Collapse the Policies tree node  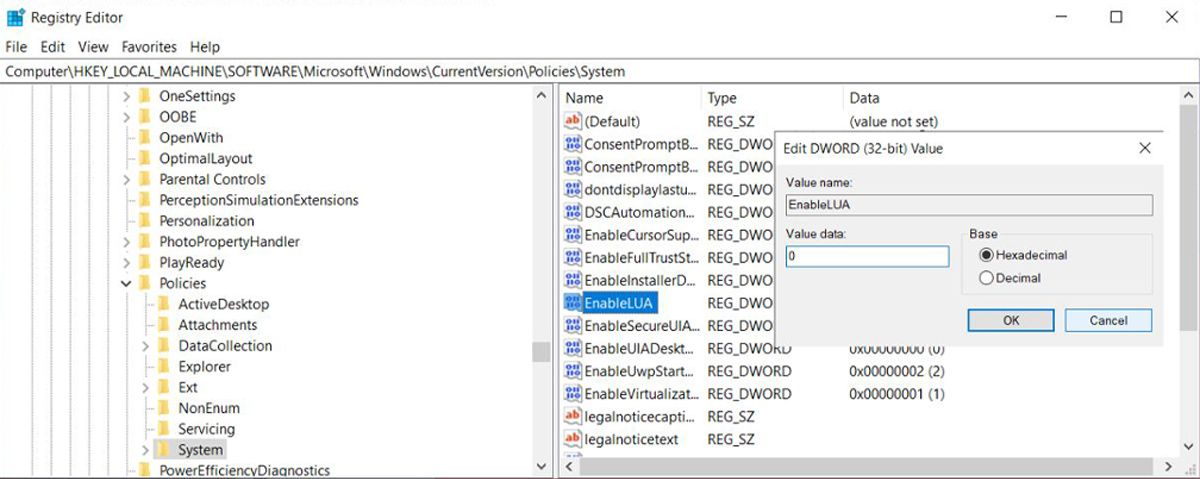tap(126, 283)
